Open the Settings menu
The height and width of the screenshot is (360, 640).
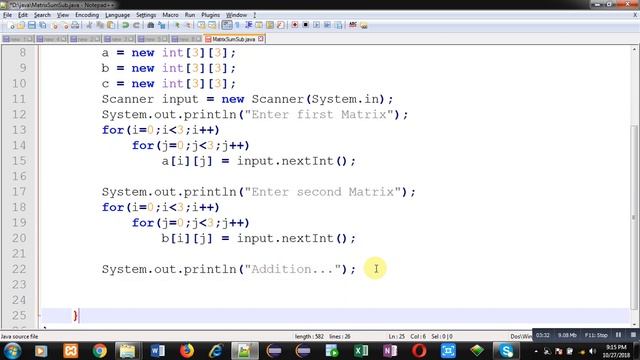coord(146,15)
